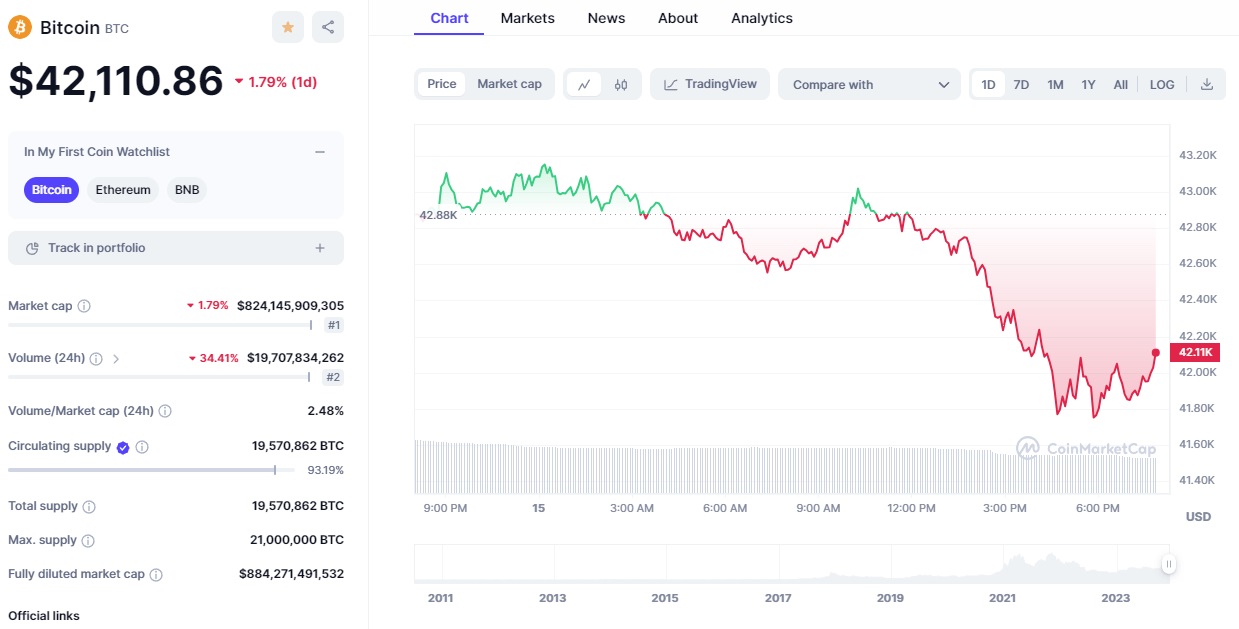Set chart range to 7D
Image resolution: width=1239 pixels, height=629 pixels.
click(1021, 85)
